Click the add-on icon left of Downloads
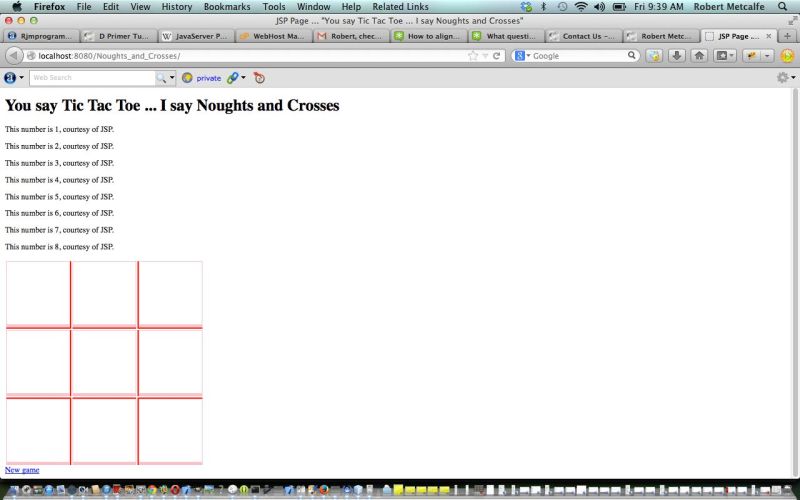The height and width of the screenshot is (500, 800). coord(654,56)
